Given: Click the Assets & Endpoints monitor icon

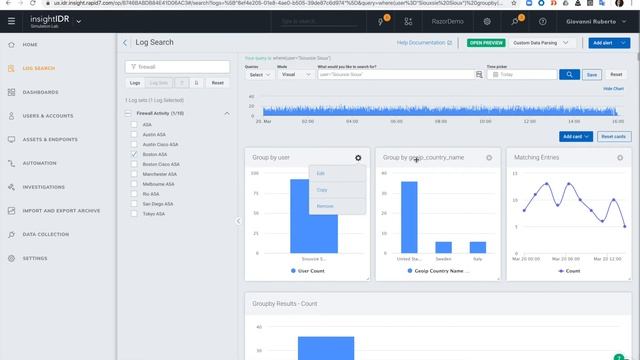Looking at the screenshot, I should pyautogui.click(x=11, y=140).
